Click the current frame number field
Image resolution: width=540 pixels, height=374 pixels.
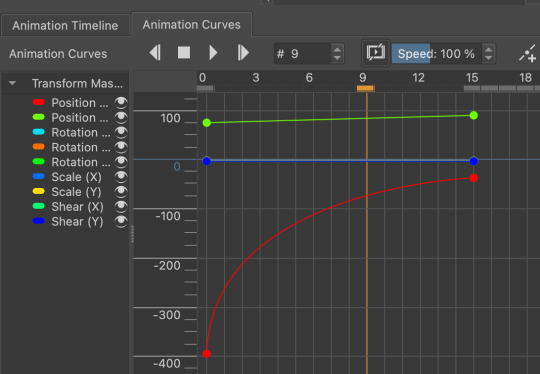coord(303,54)
